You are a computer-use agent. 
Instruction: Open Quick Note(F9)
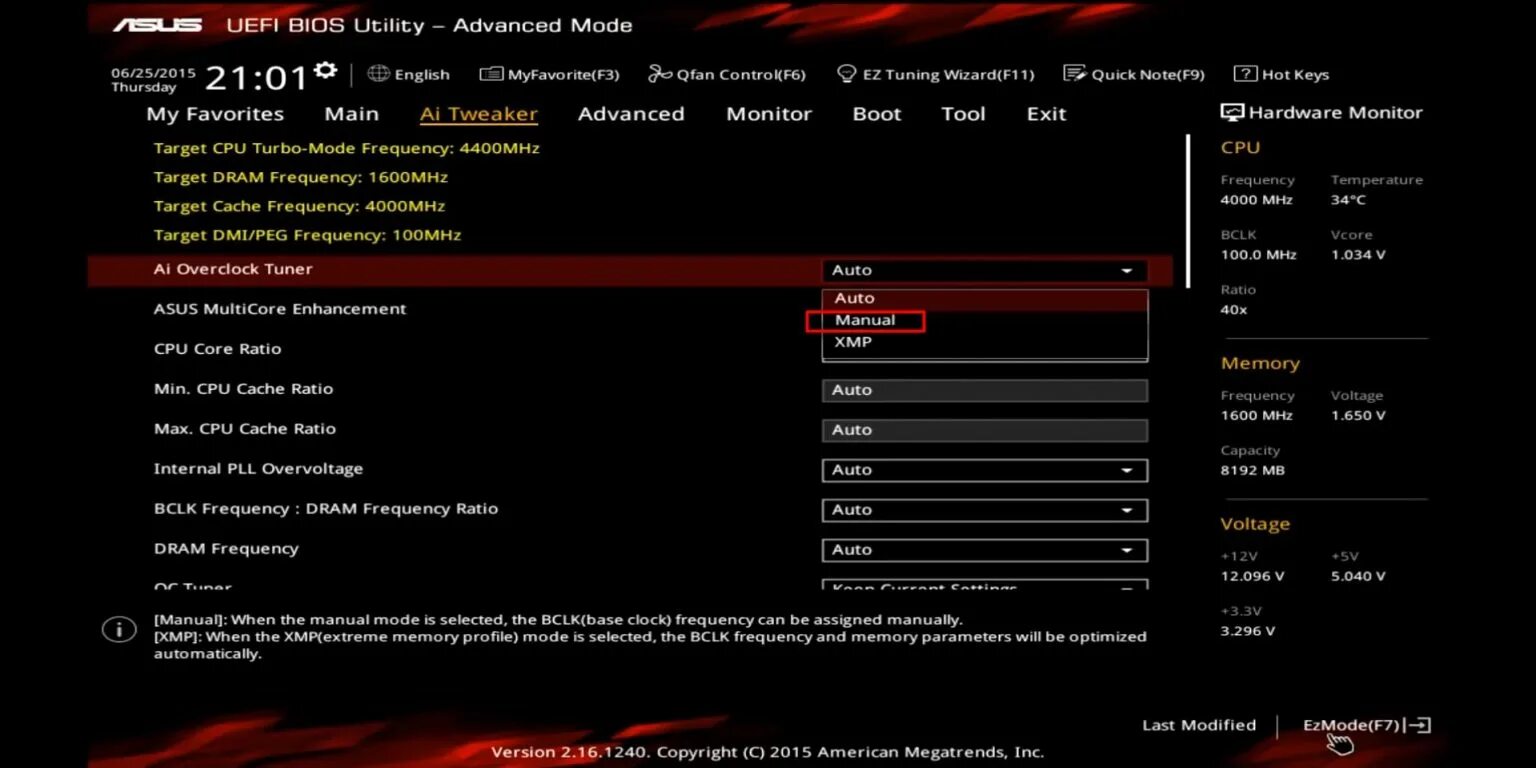tap(1134, 75)
